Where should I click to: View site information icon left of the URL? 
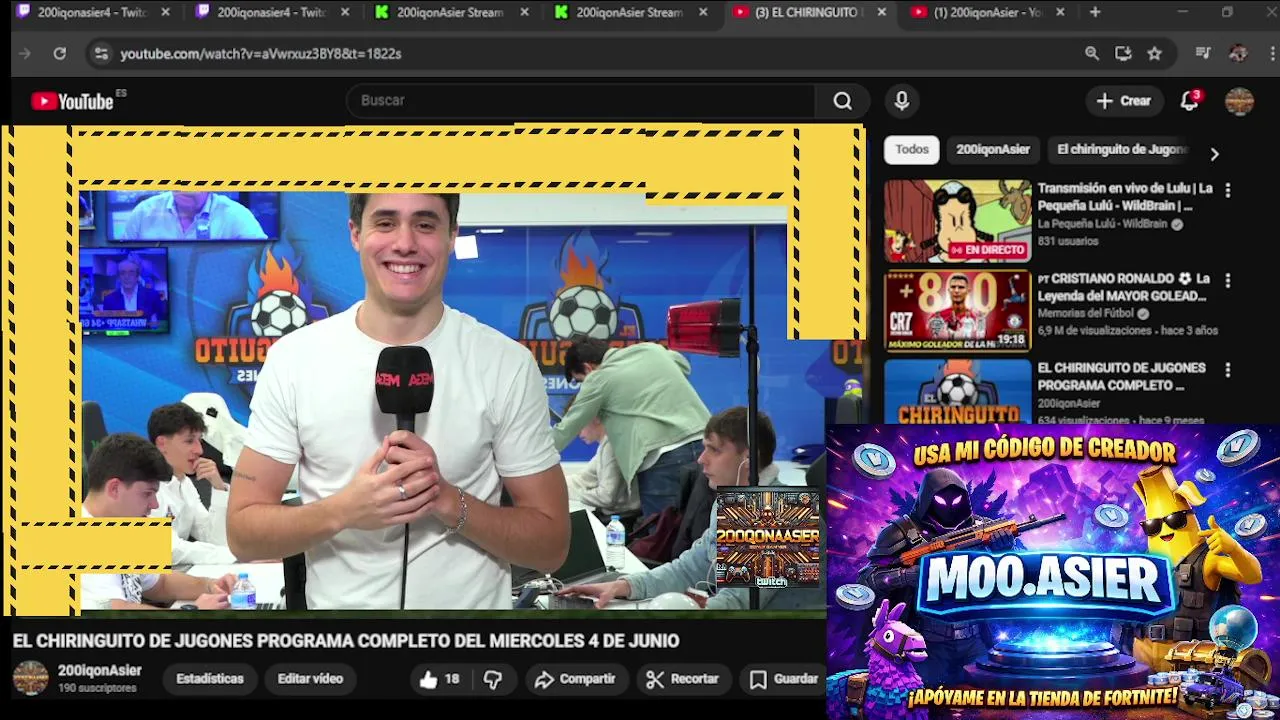coord(100,54)
